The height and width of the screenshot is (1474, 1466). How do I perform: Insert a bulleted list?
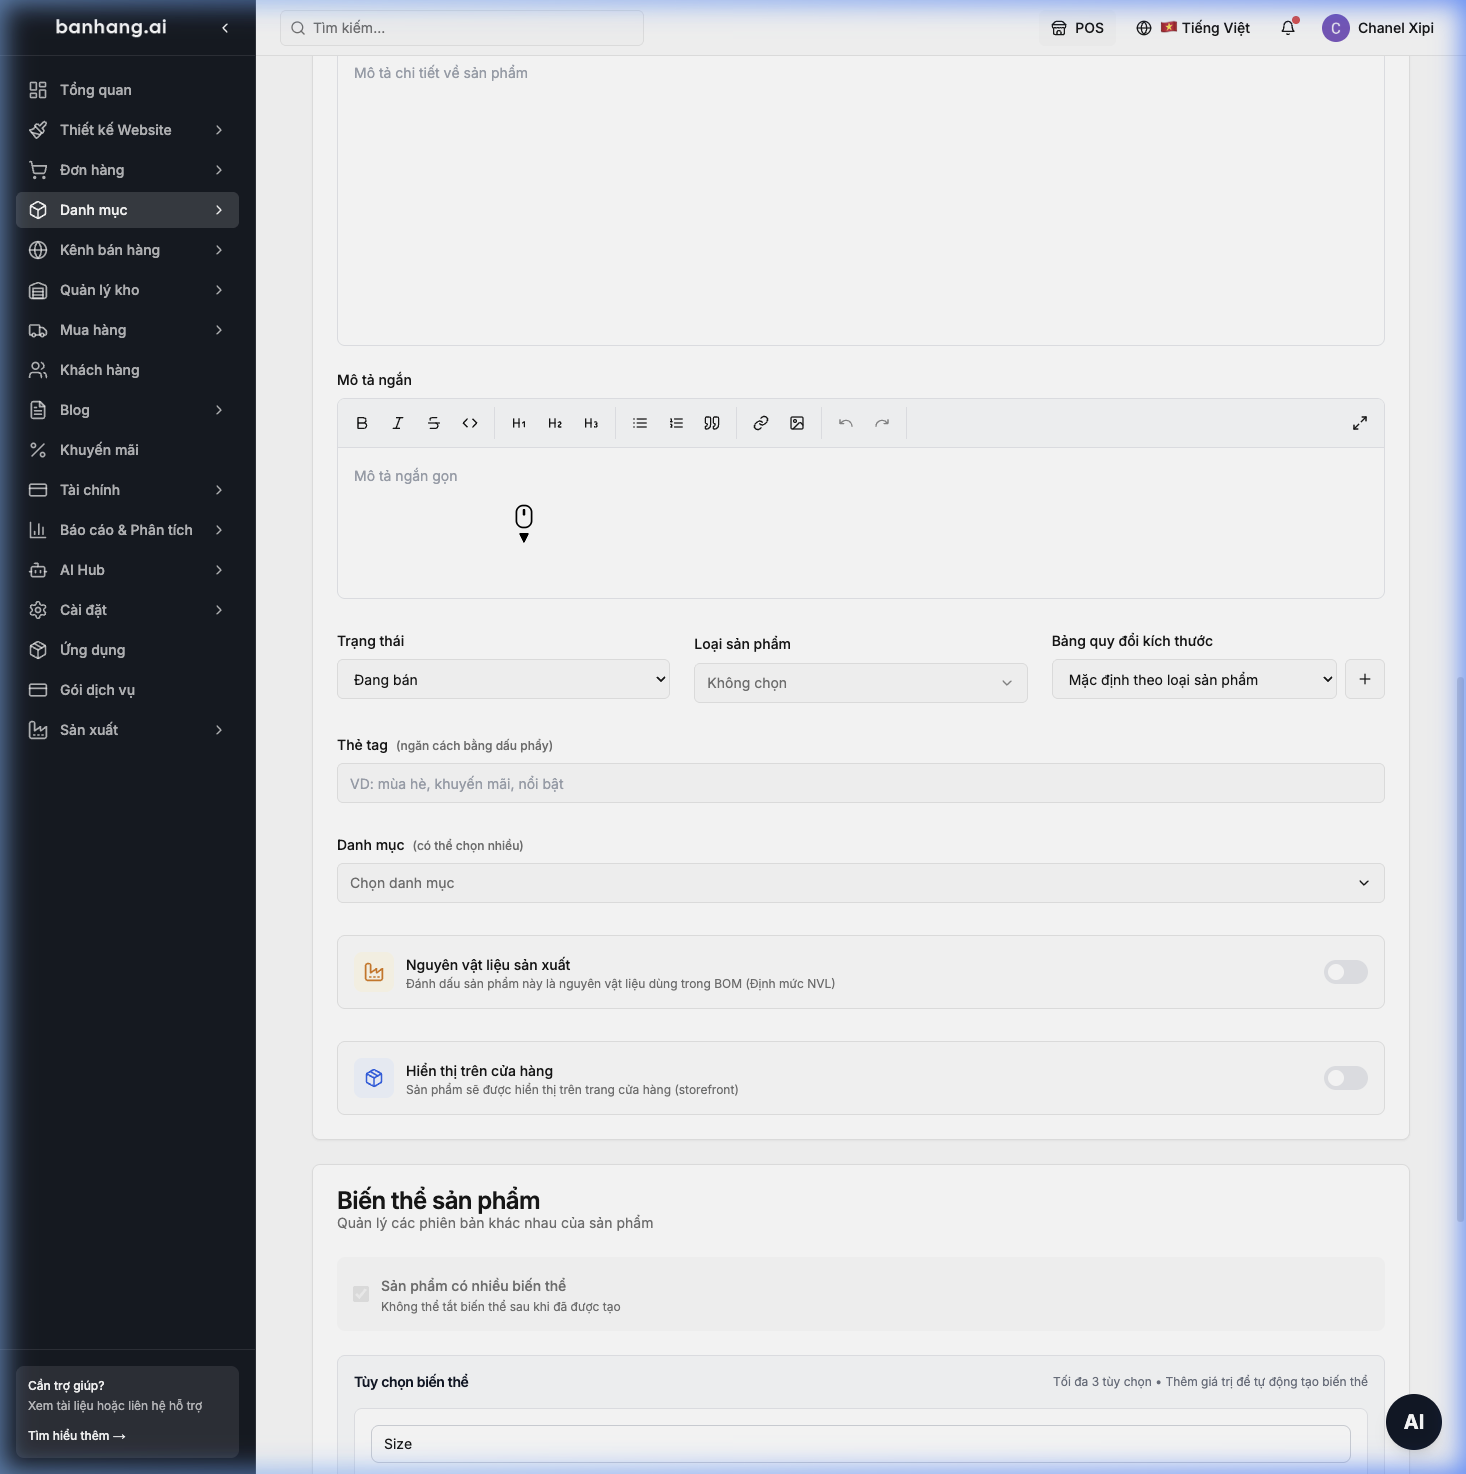(x=640, y=423)
